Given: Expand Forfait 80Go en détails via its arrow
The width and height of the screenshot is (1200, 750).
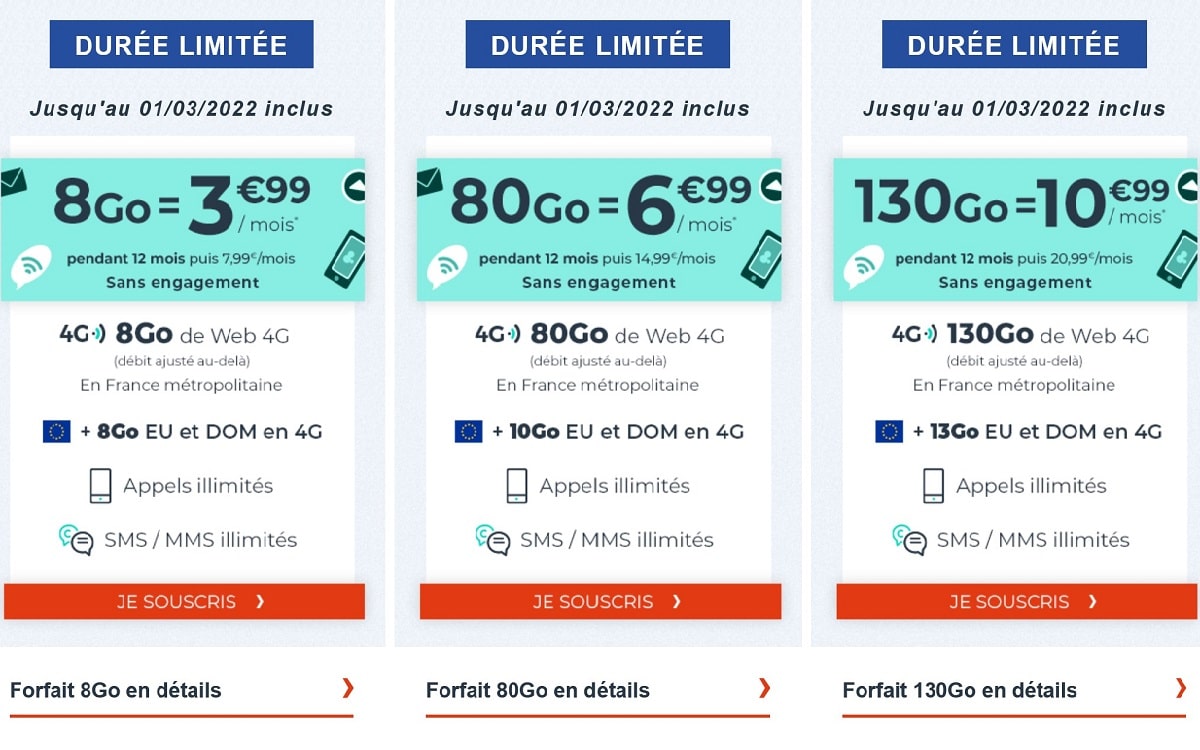Looking at the screenshot, I should 765,690.
